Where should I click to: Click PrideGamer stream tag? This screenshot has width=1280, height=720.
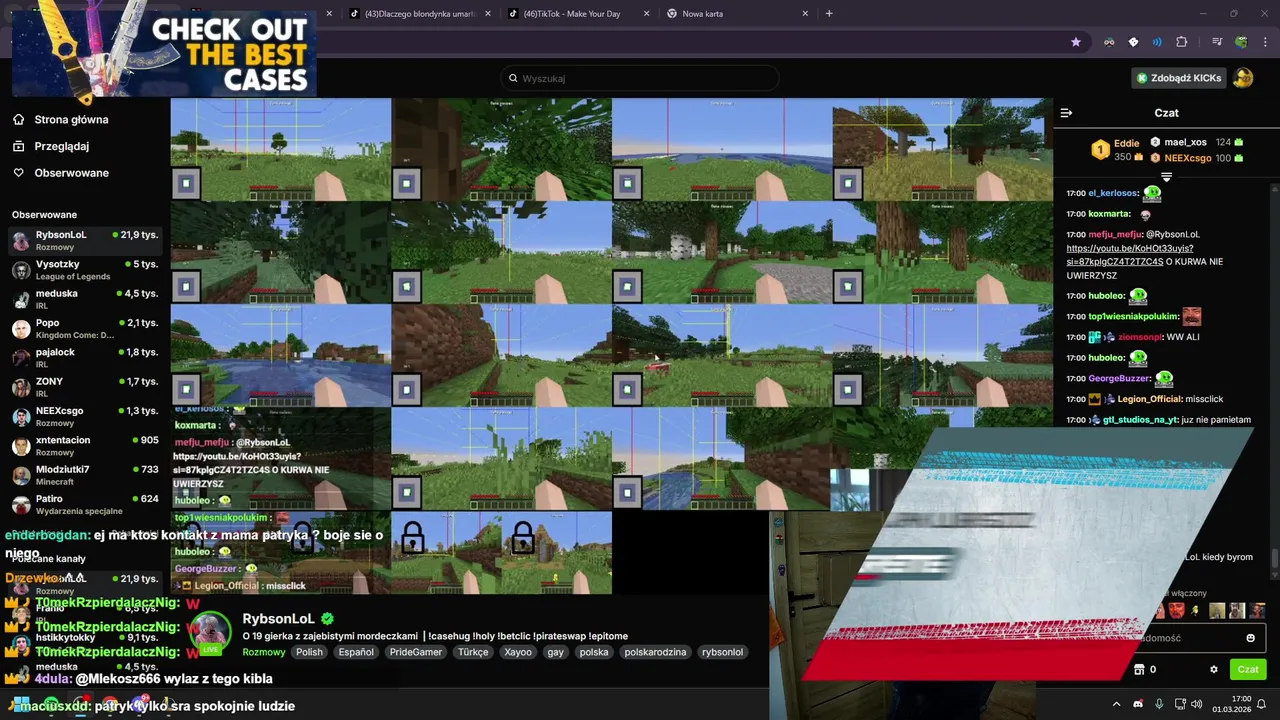415,652
